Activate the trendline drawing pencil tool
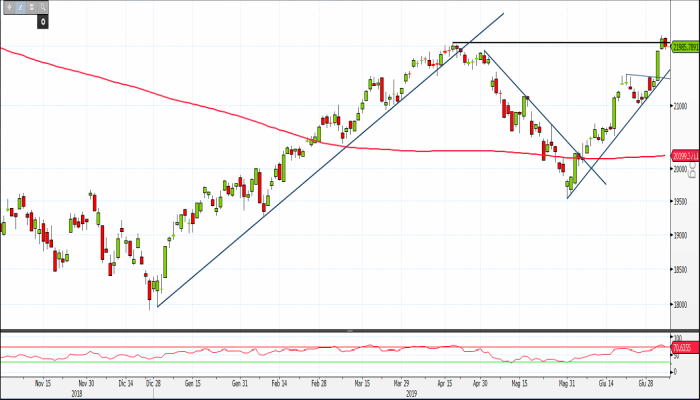 [x=21, y=7]
